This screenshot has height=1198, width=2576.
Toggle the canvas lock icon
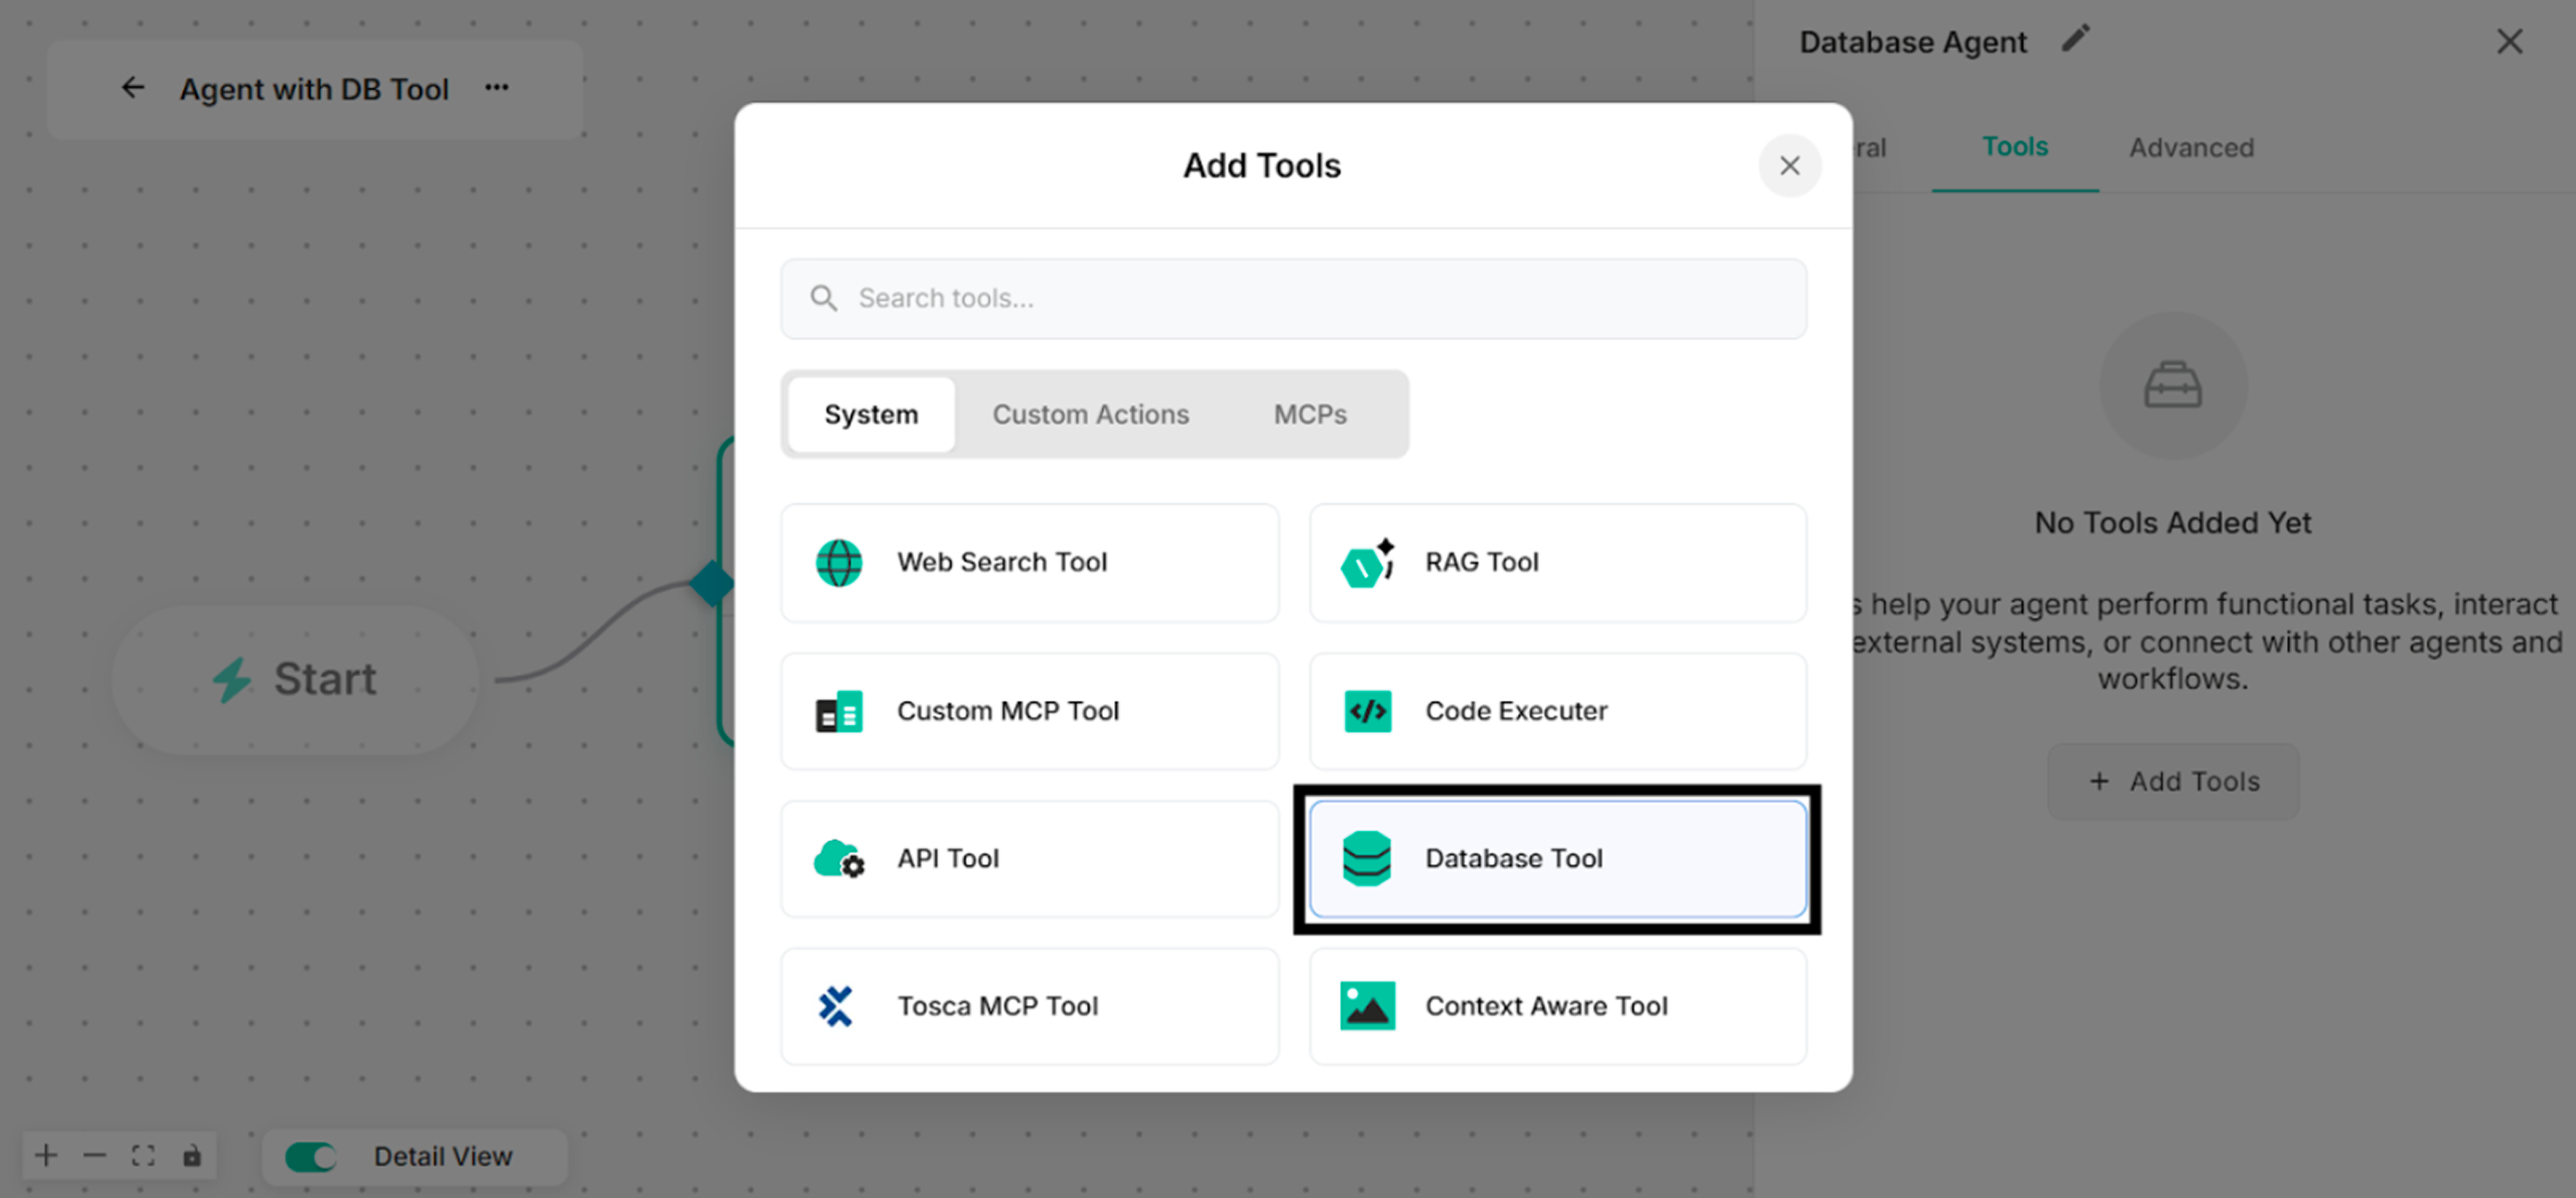click(x=192, y=1156)
